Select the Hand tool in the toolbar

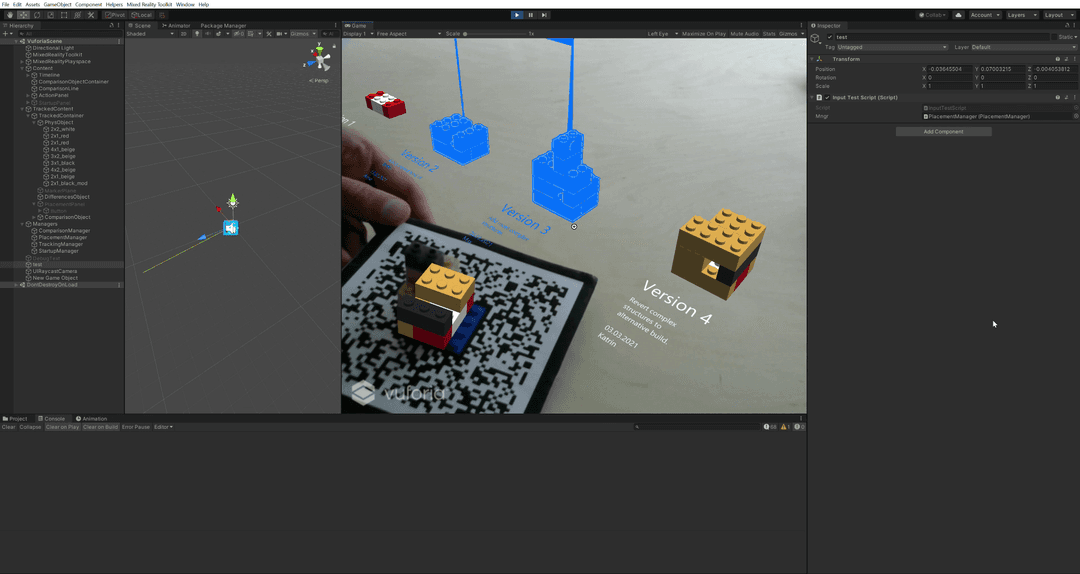click(x=10, y=14)
